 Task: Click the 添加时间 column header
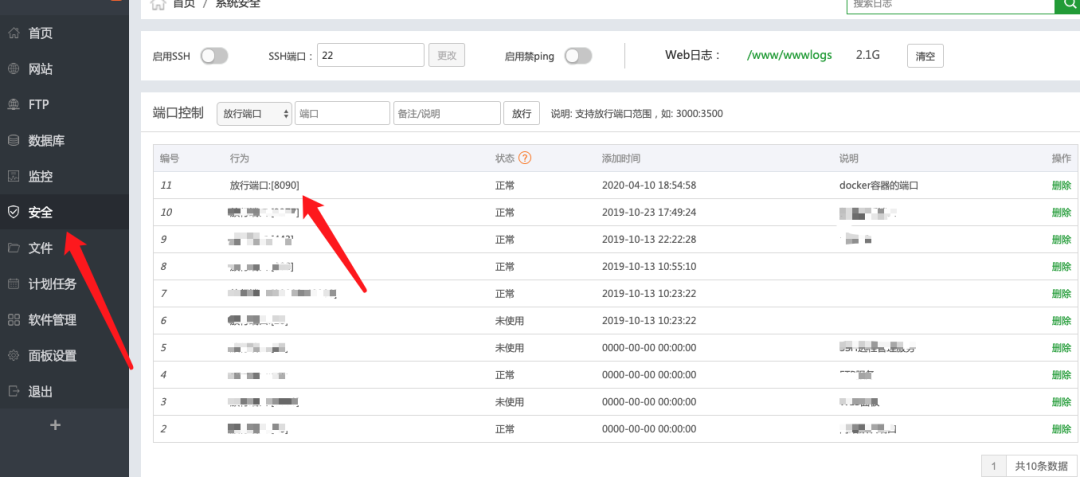coord(621,158)
